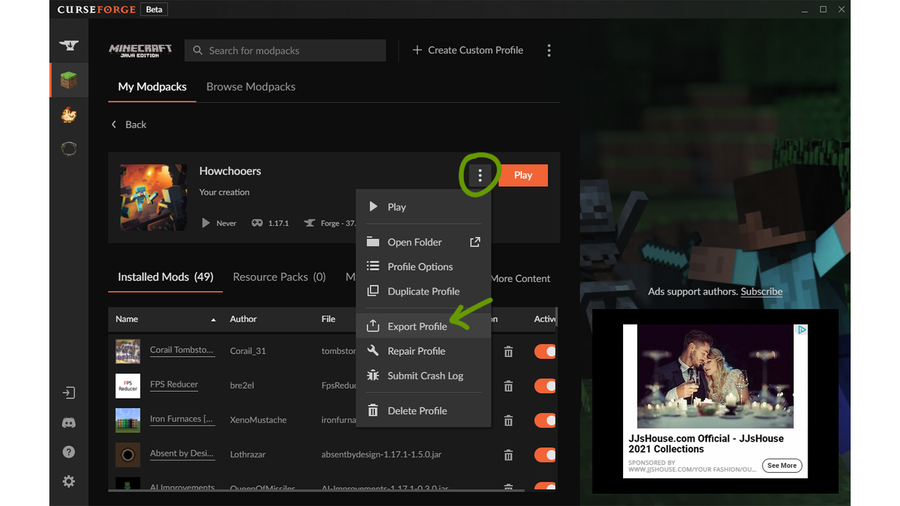Click the search magnifier icon
Viewport: 900px width, 506px height.
[197, 50]
